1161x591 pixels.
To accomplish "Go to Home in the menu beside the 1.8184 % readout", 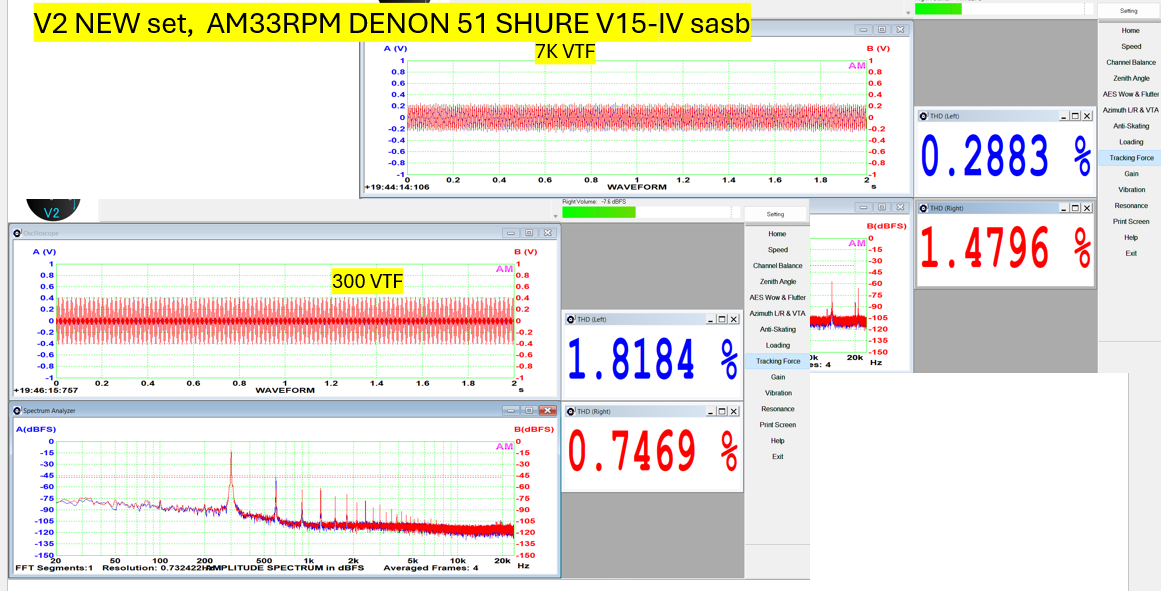I will click(777, 234).
